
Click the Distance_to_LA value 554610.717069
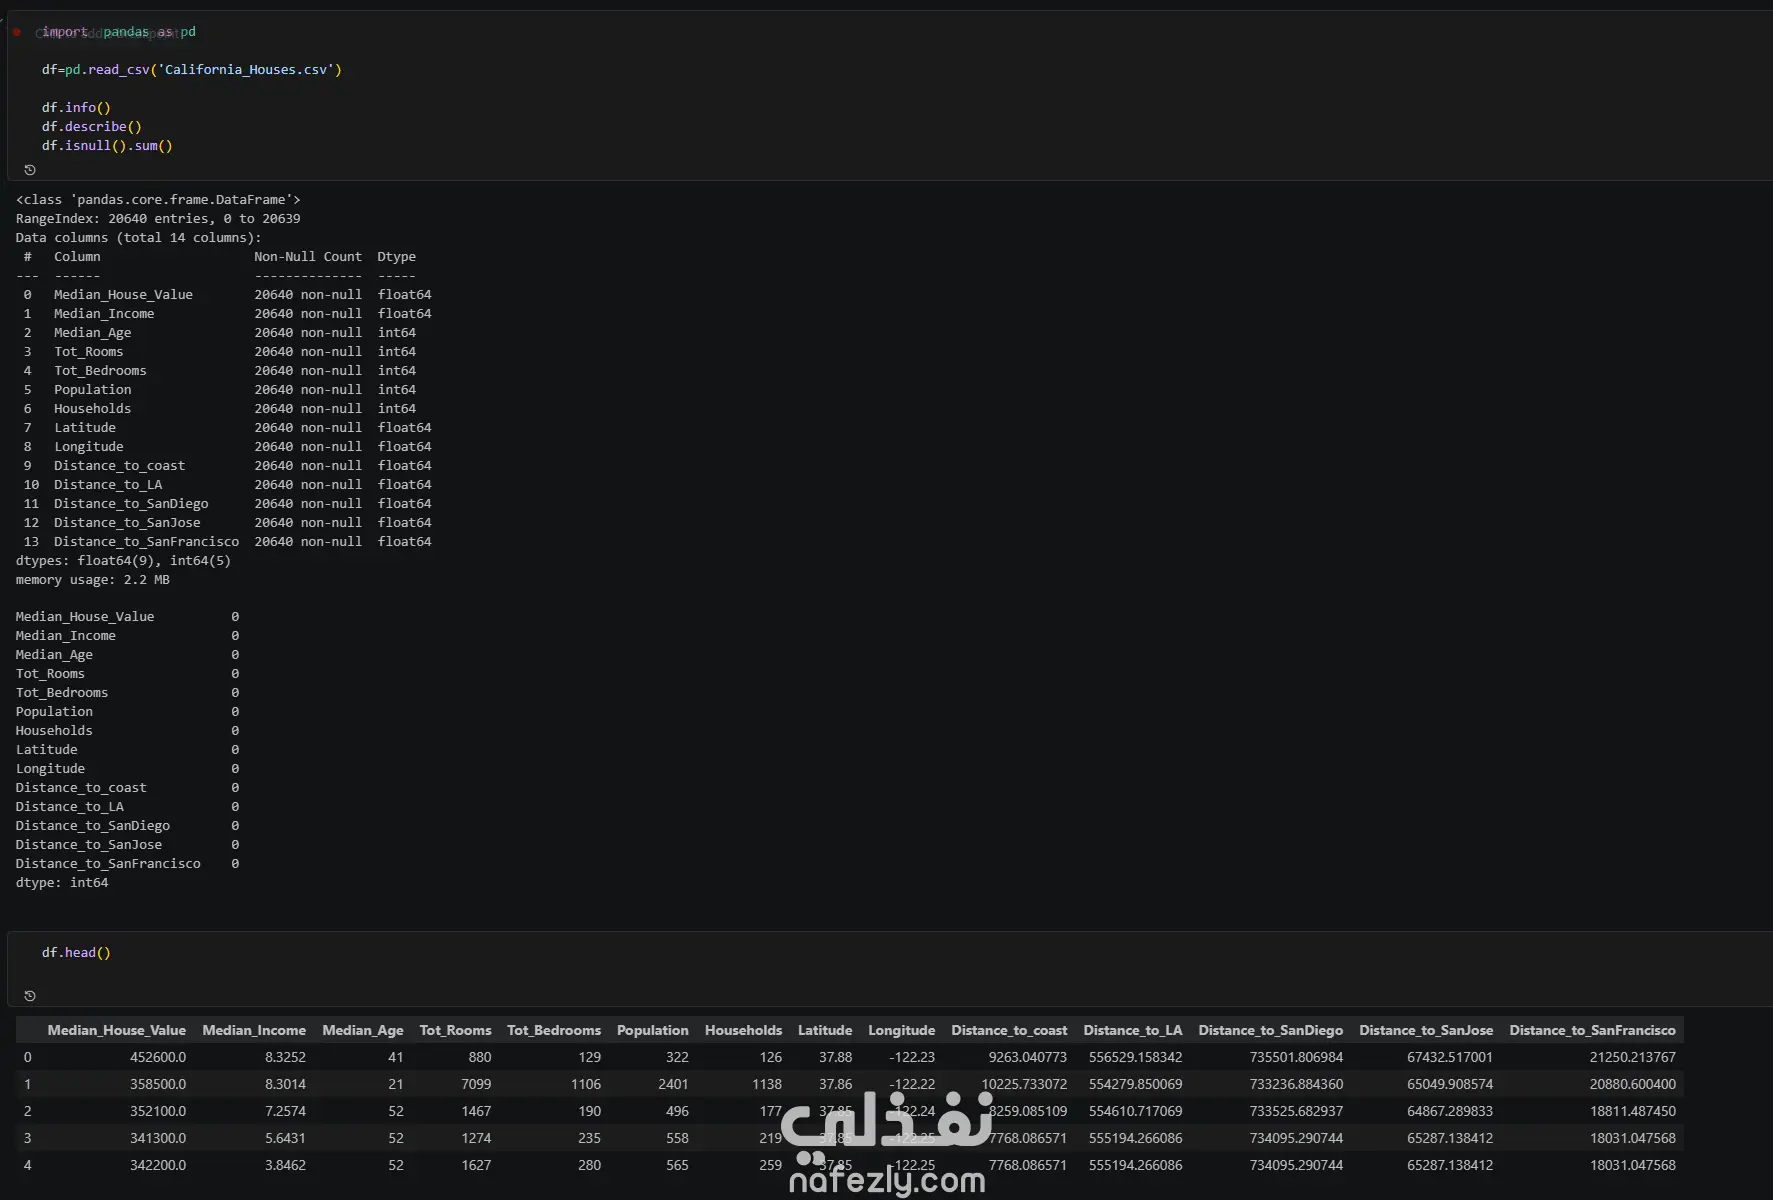coord(1136,1111)
